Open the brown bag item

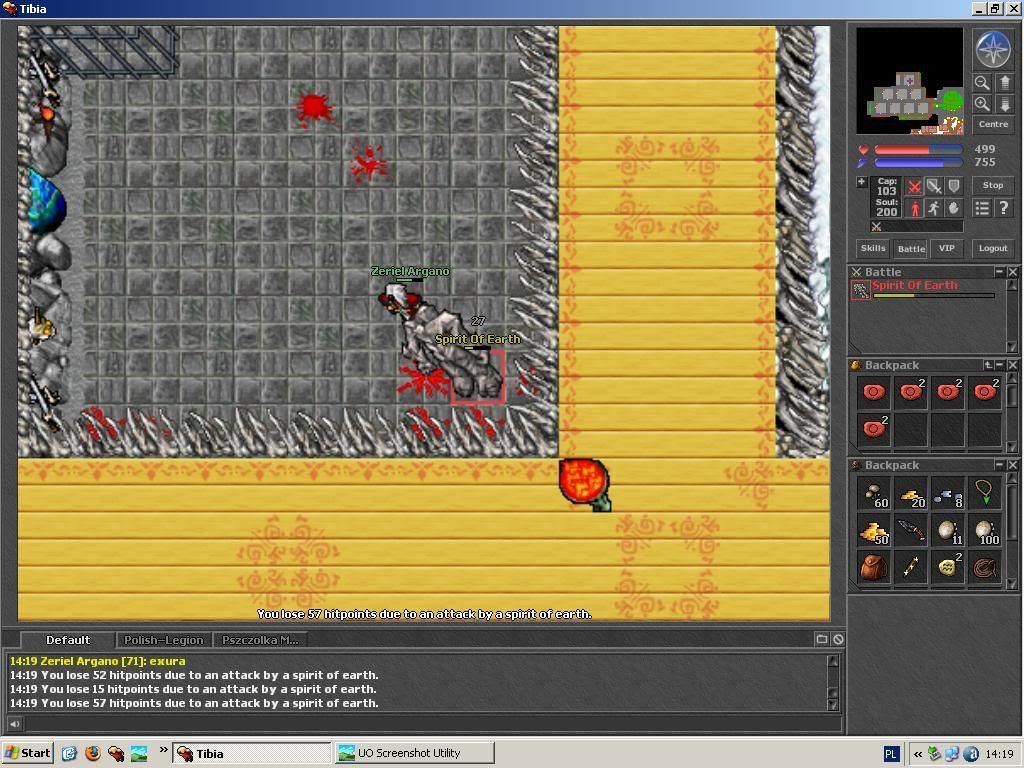873,568
